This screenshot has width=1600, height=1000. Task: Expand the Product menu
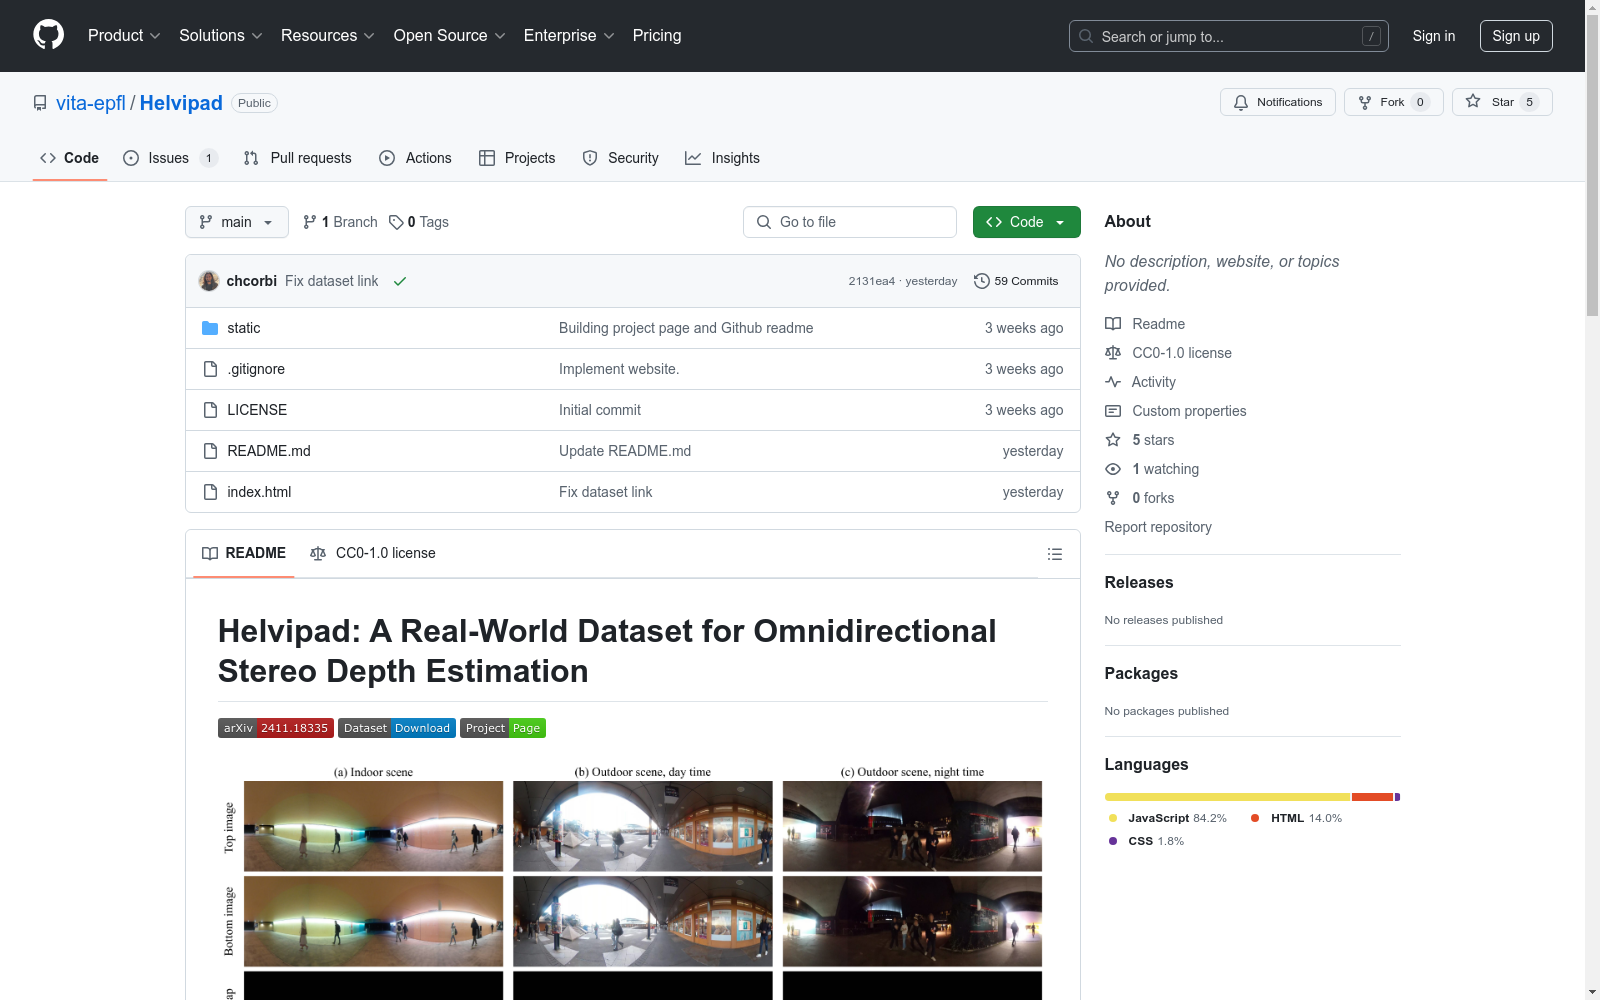pyautogui.click(x=124, y=36)
